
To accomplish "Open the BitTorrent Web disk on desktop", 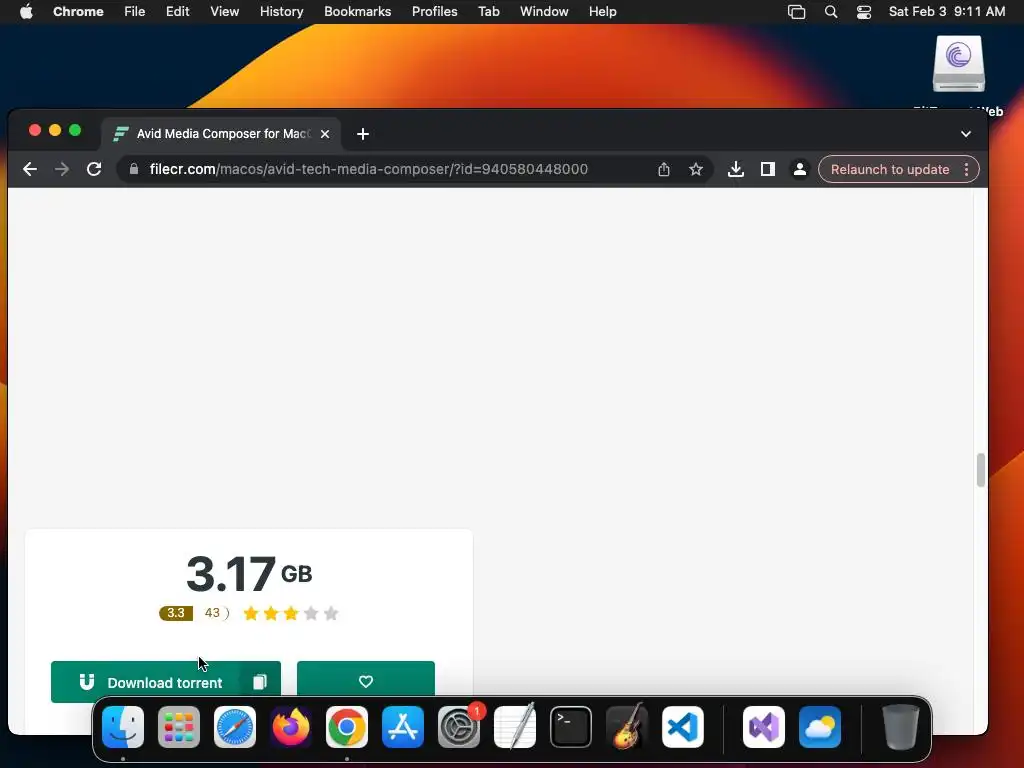I will pos(958,64).
